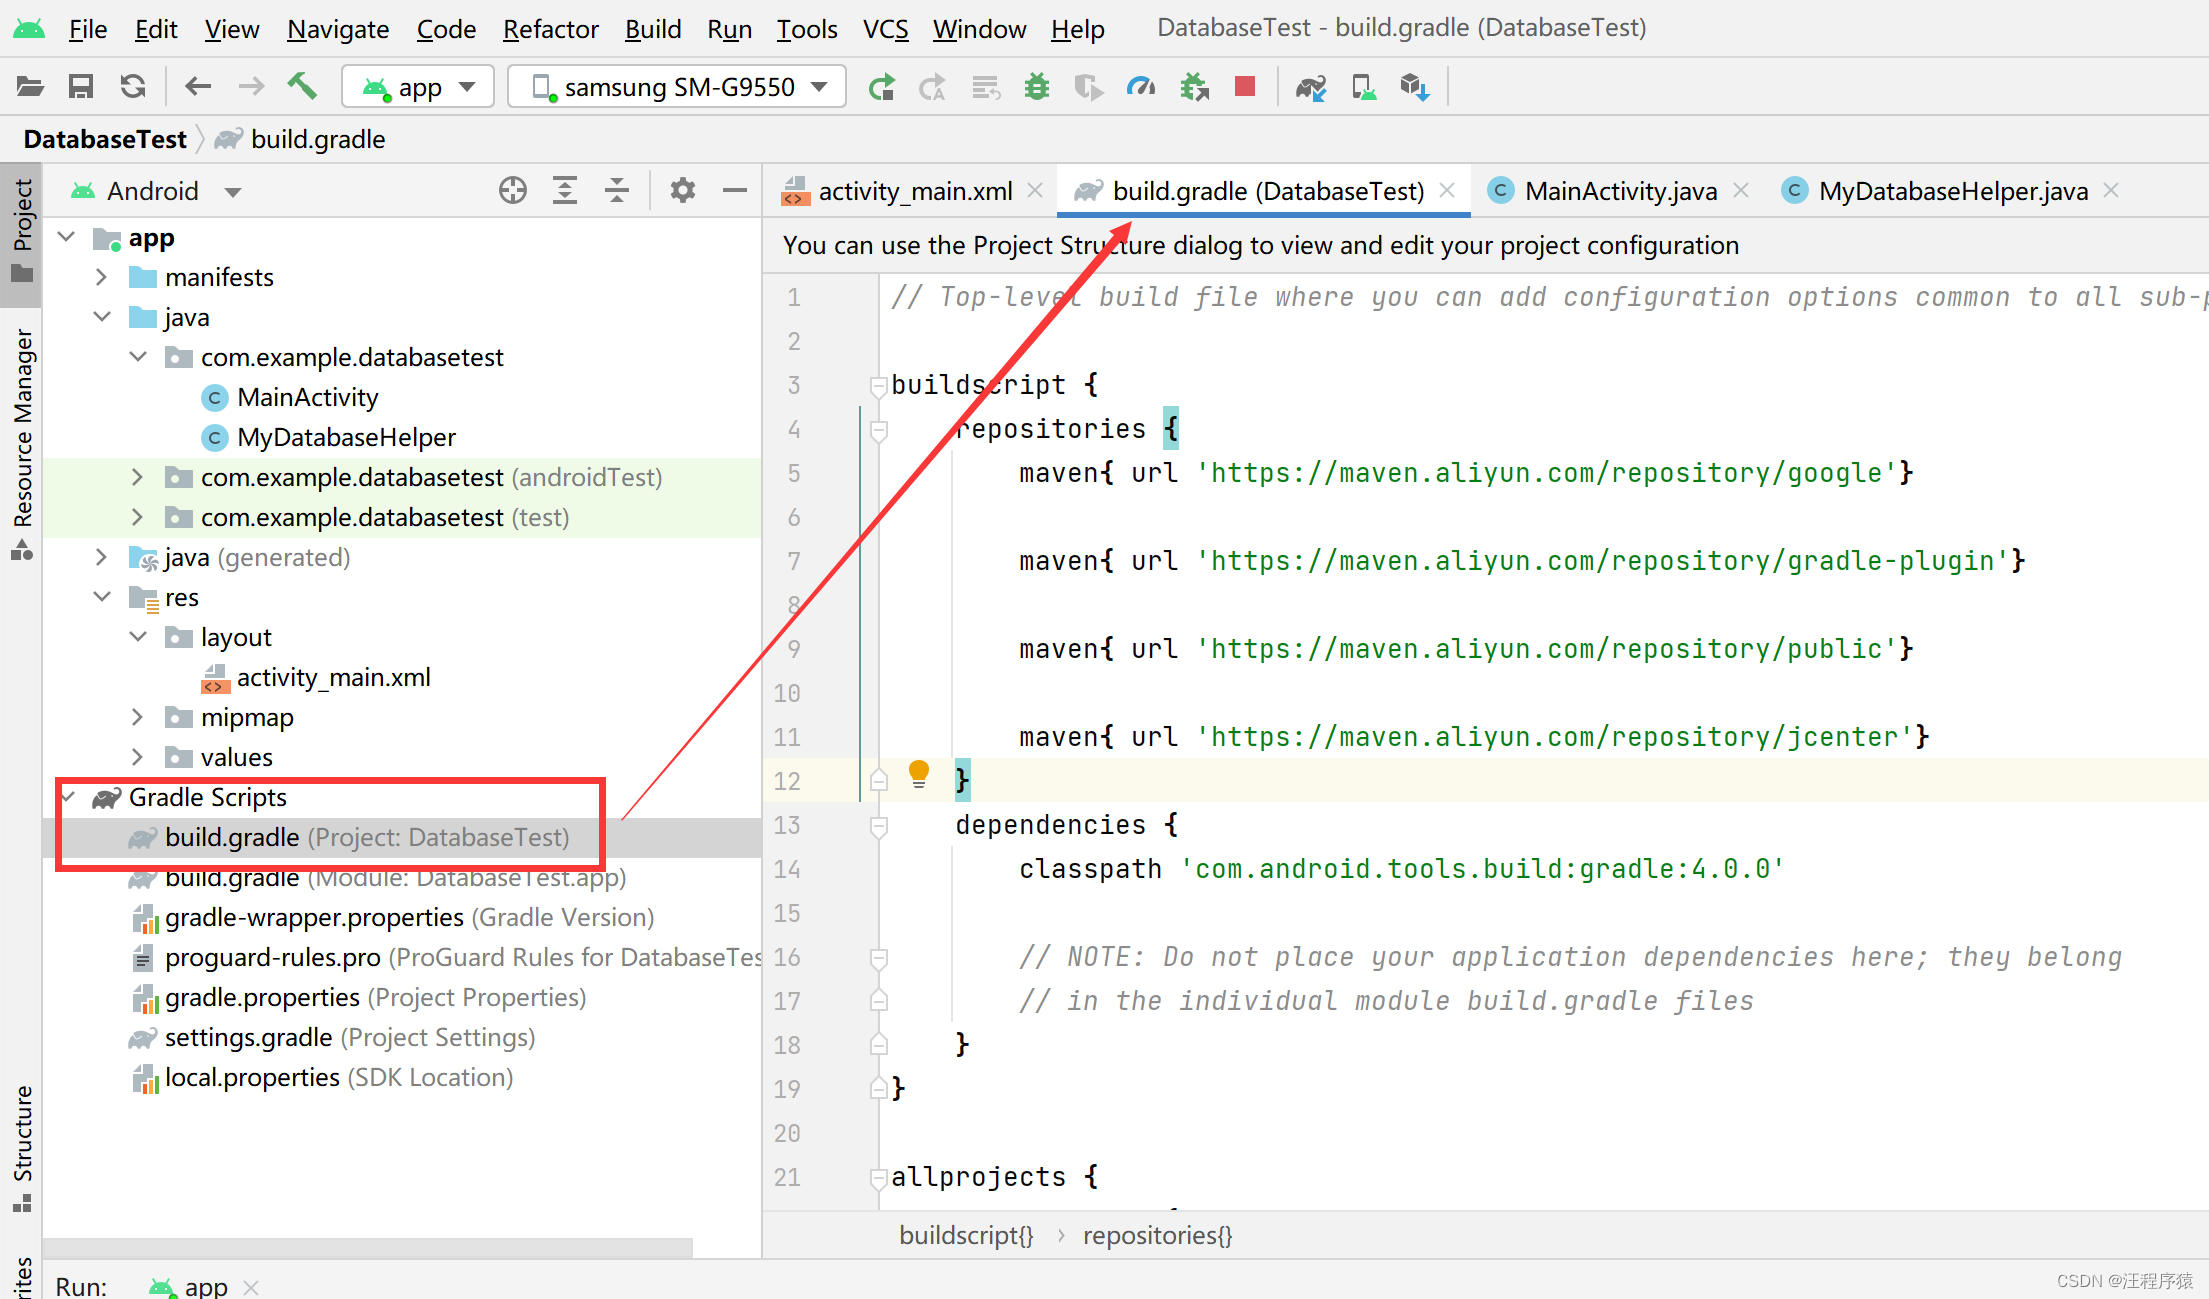Expand com.example.databasetest (androidTest) package
This screenshot has width=2209, height=1299.
(x=138, y=477)
